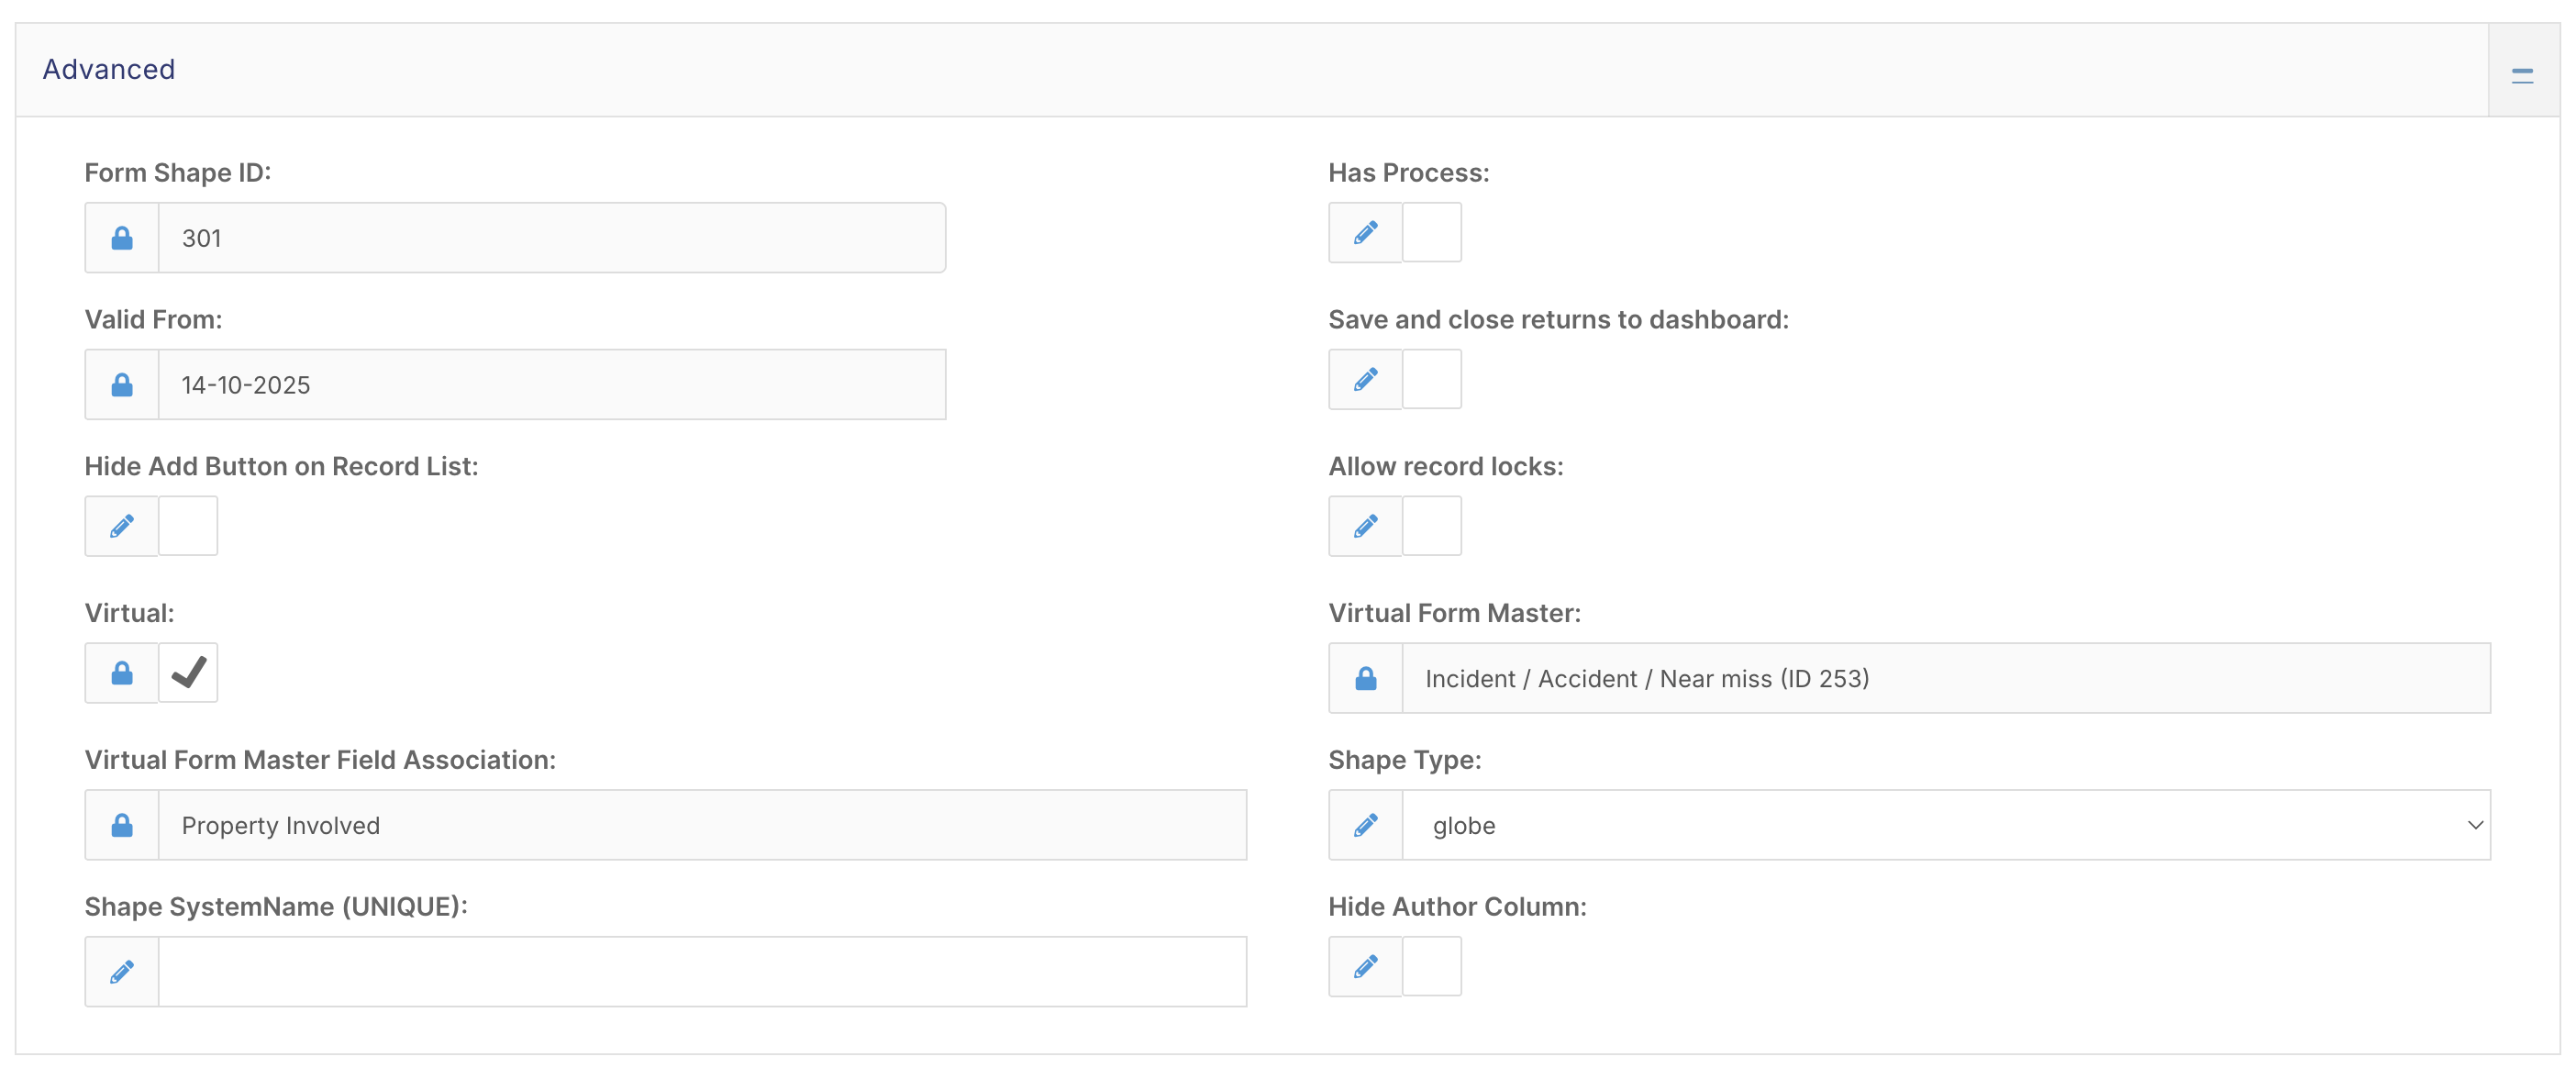Click the Property Involved field
2576x1079 pixels.
point(702,825)
